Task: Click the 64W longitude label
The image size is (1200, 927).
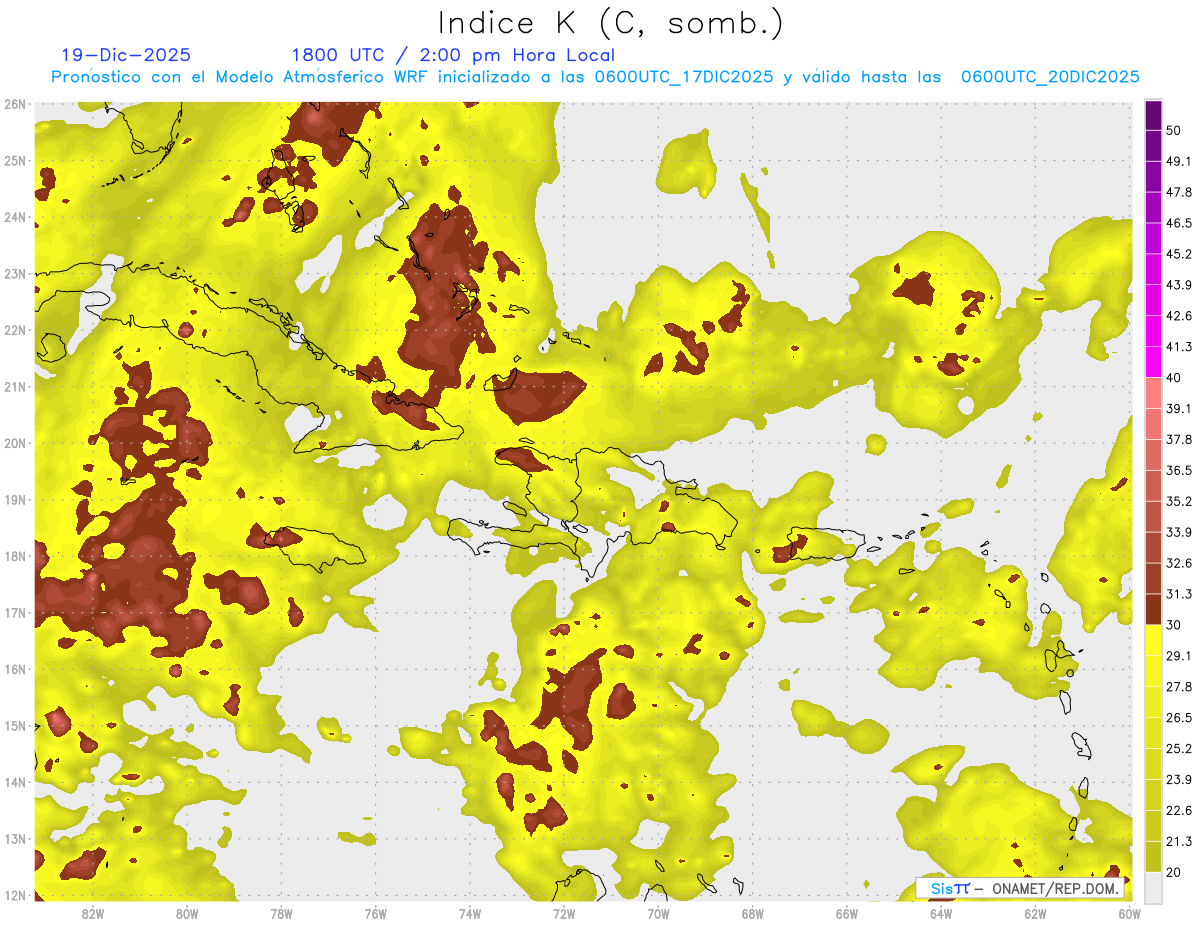Action: tap(940, 913)
